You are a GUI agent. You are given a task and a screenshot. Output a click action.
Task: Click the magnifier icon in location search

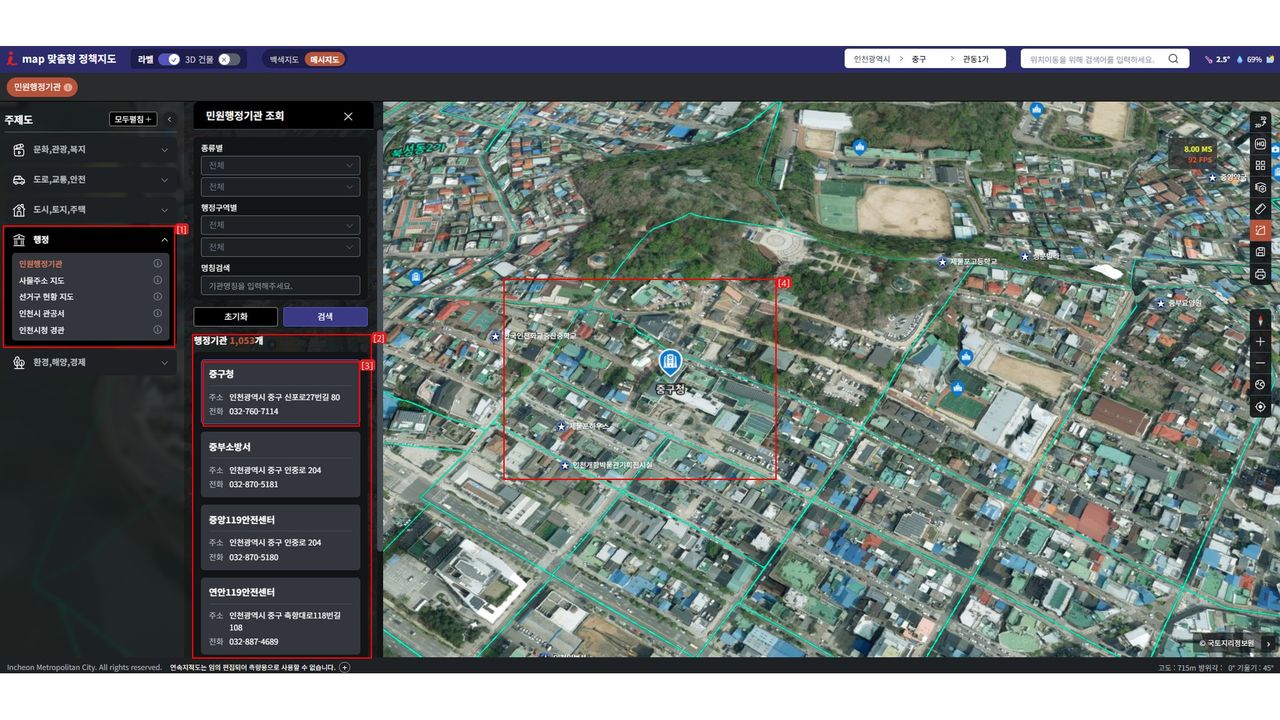pyautogui.click(x=1173, y=59)
